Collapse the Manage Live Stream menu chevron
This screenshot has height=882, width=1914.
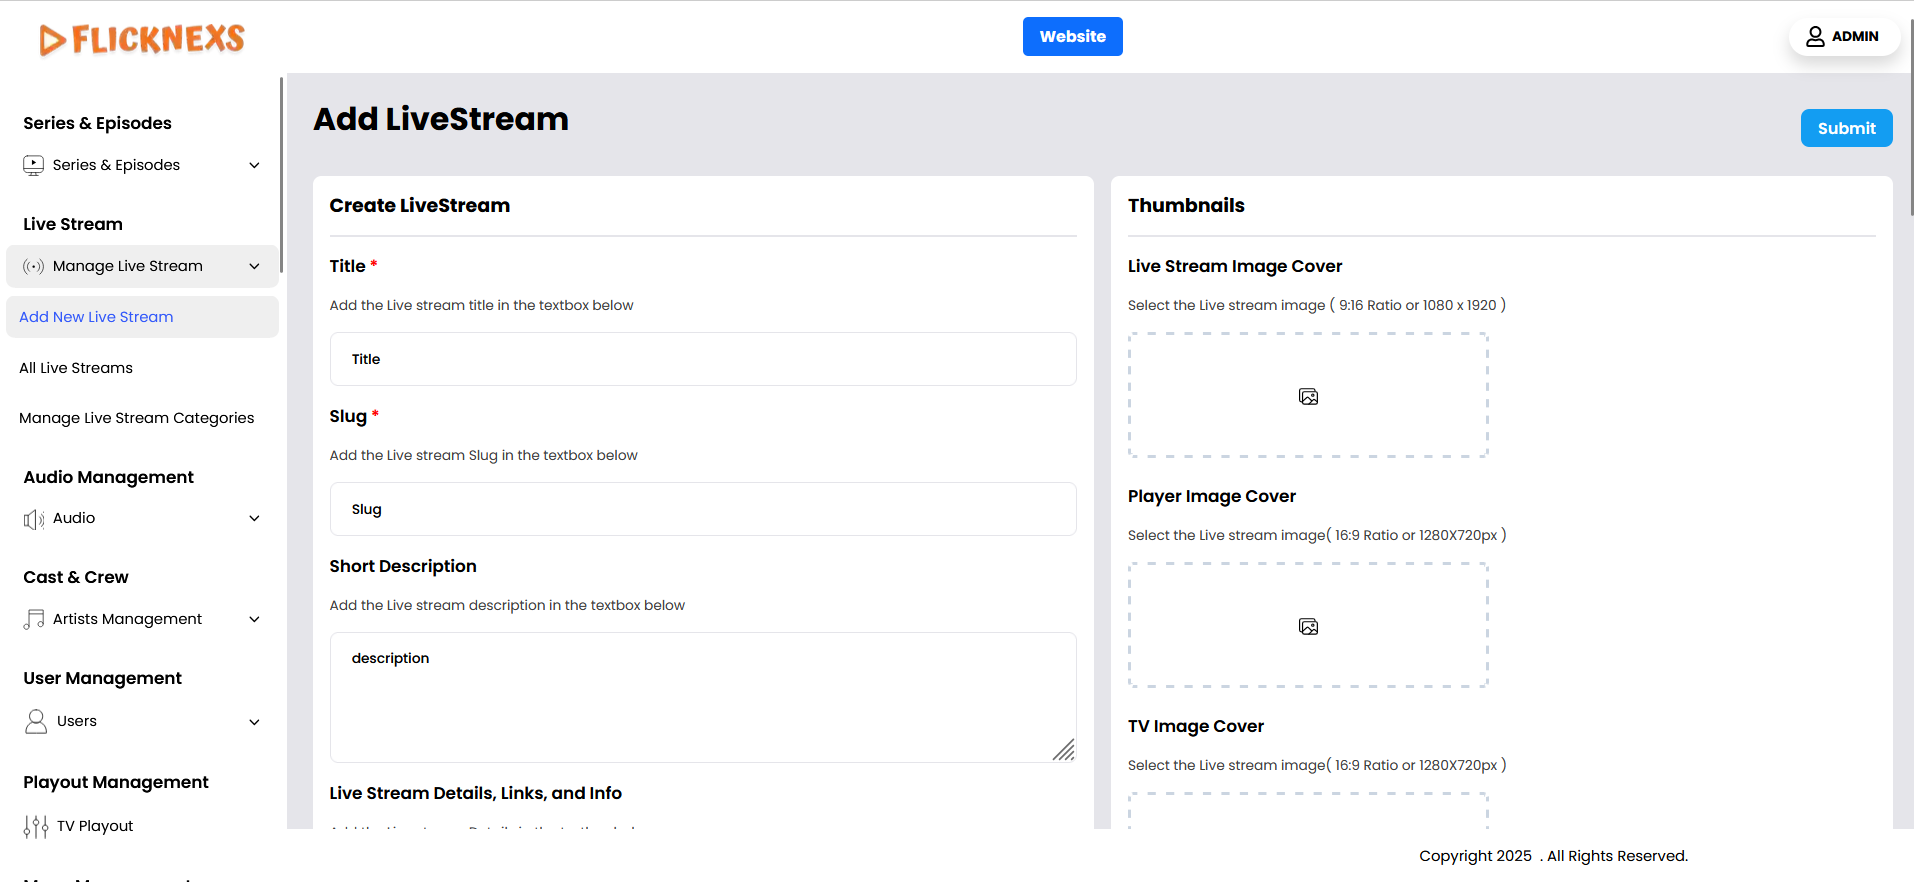point(254,267)
